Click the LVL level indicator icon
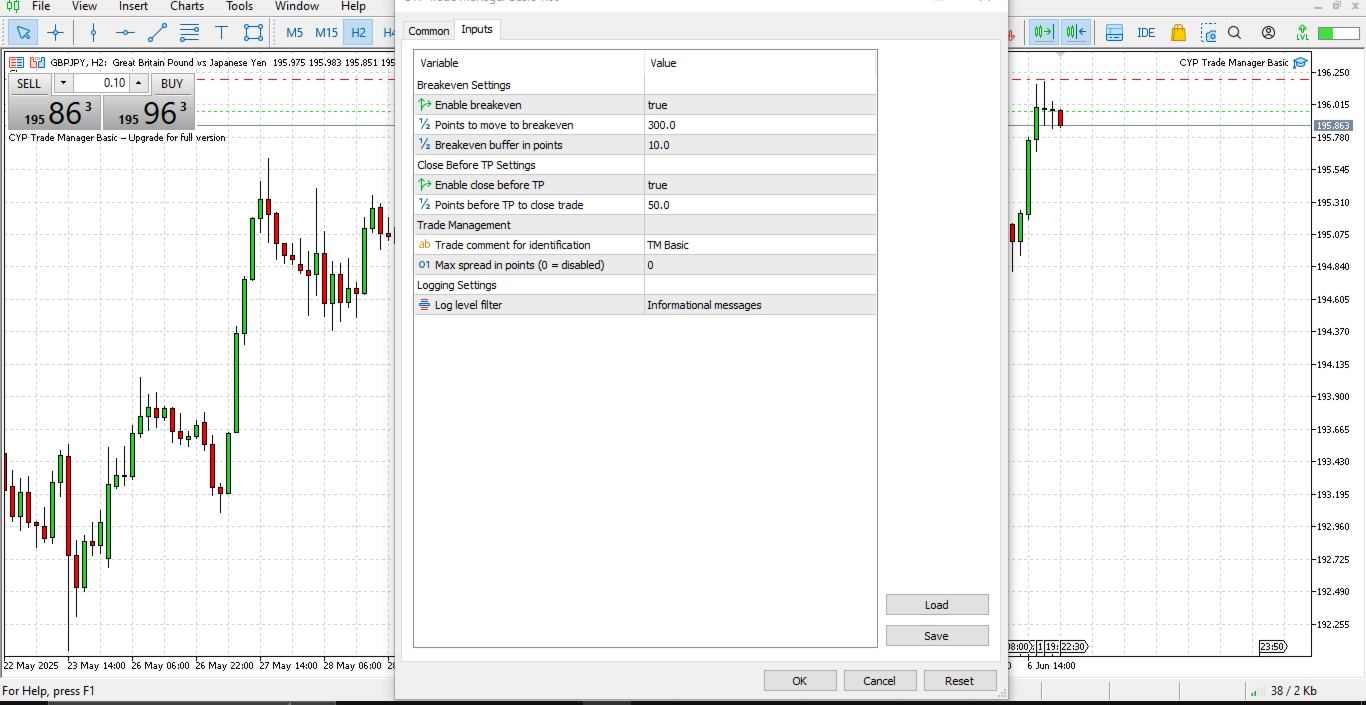This screenshot has height=705, width=1366. click(1302, 33)
